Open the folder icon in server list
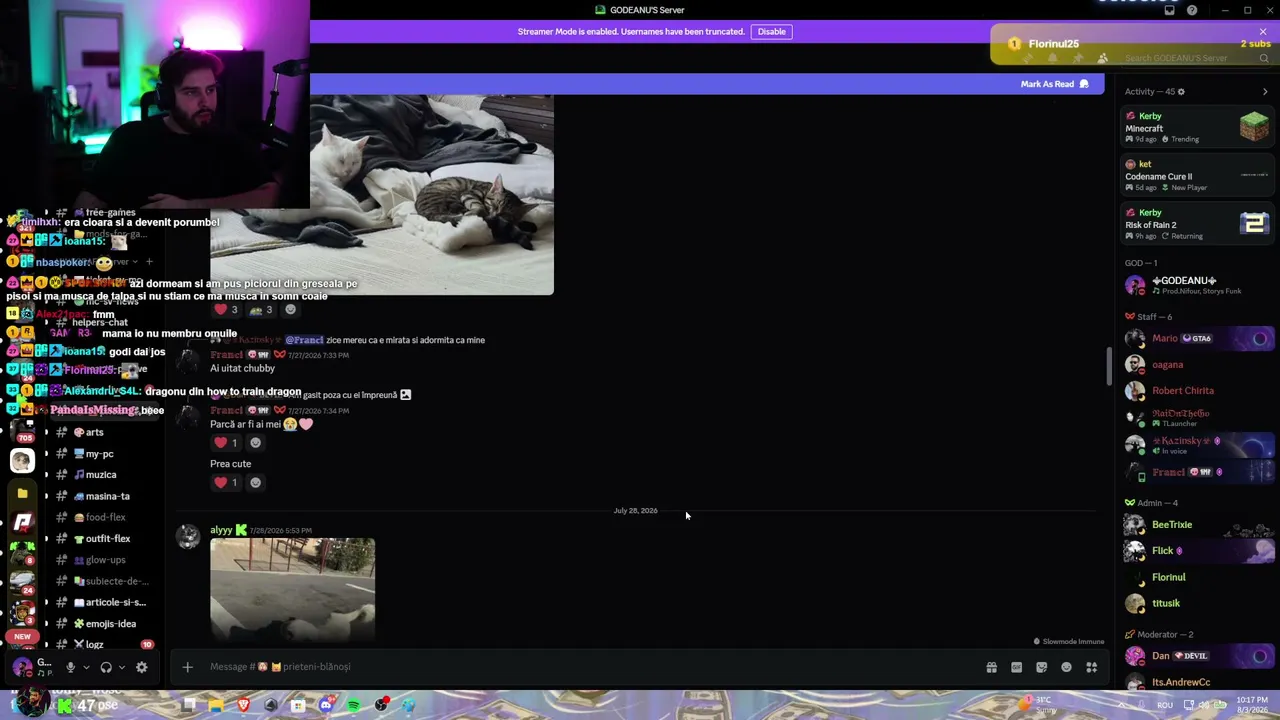 [x=22, y=493]
